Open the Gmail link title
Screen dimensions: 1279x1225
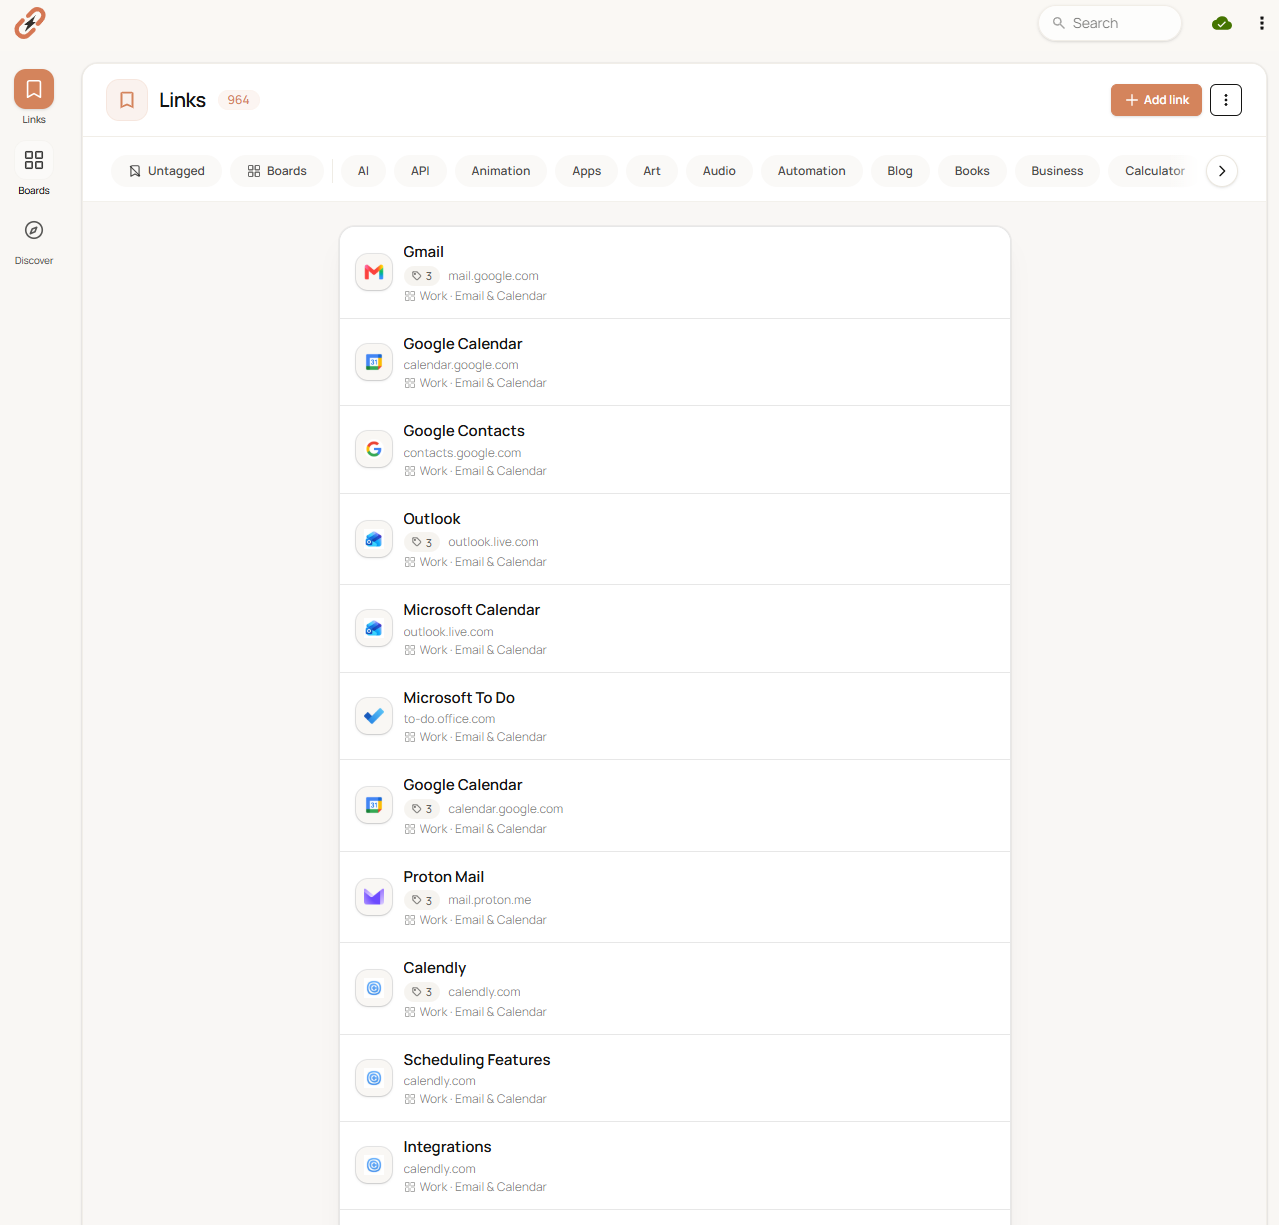pyautogui.click(x=424, y=252)
